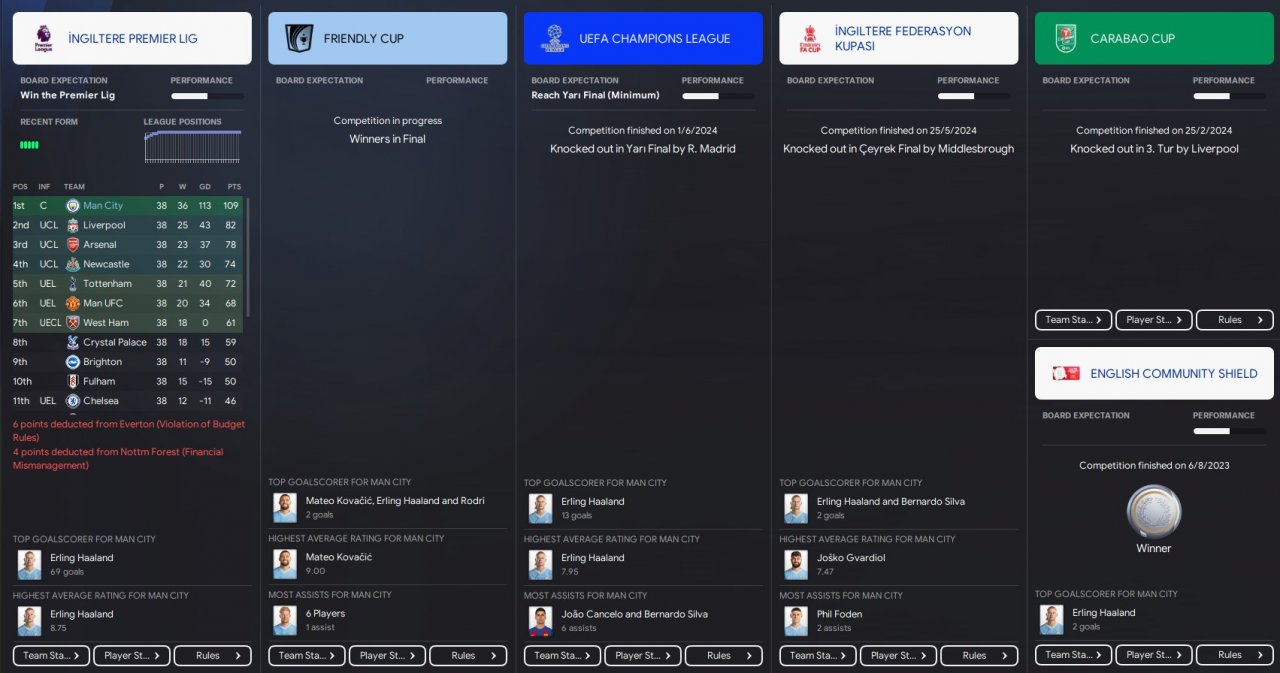Click the Brighton club badge

point(73,361)
